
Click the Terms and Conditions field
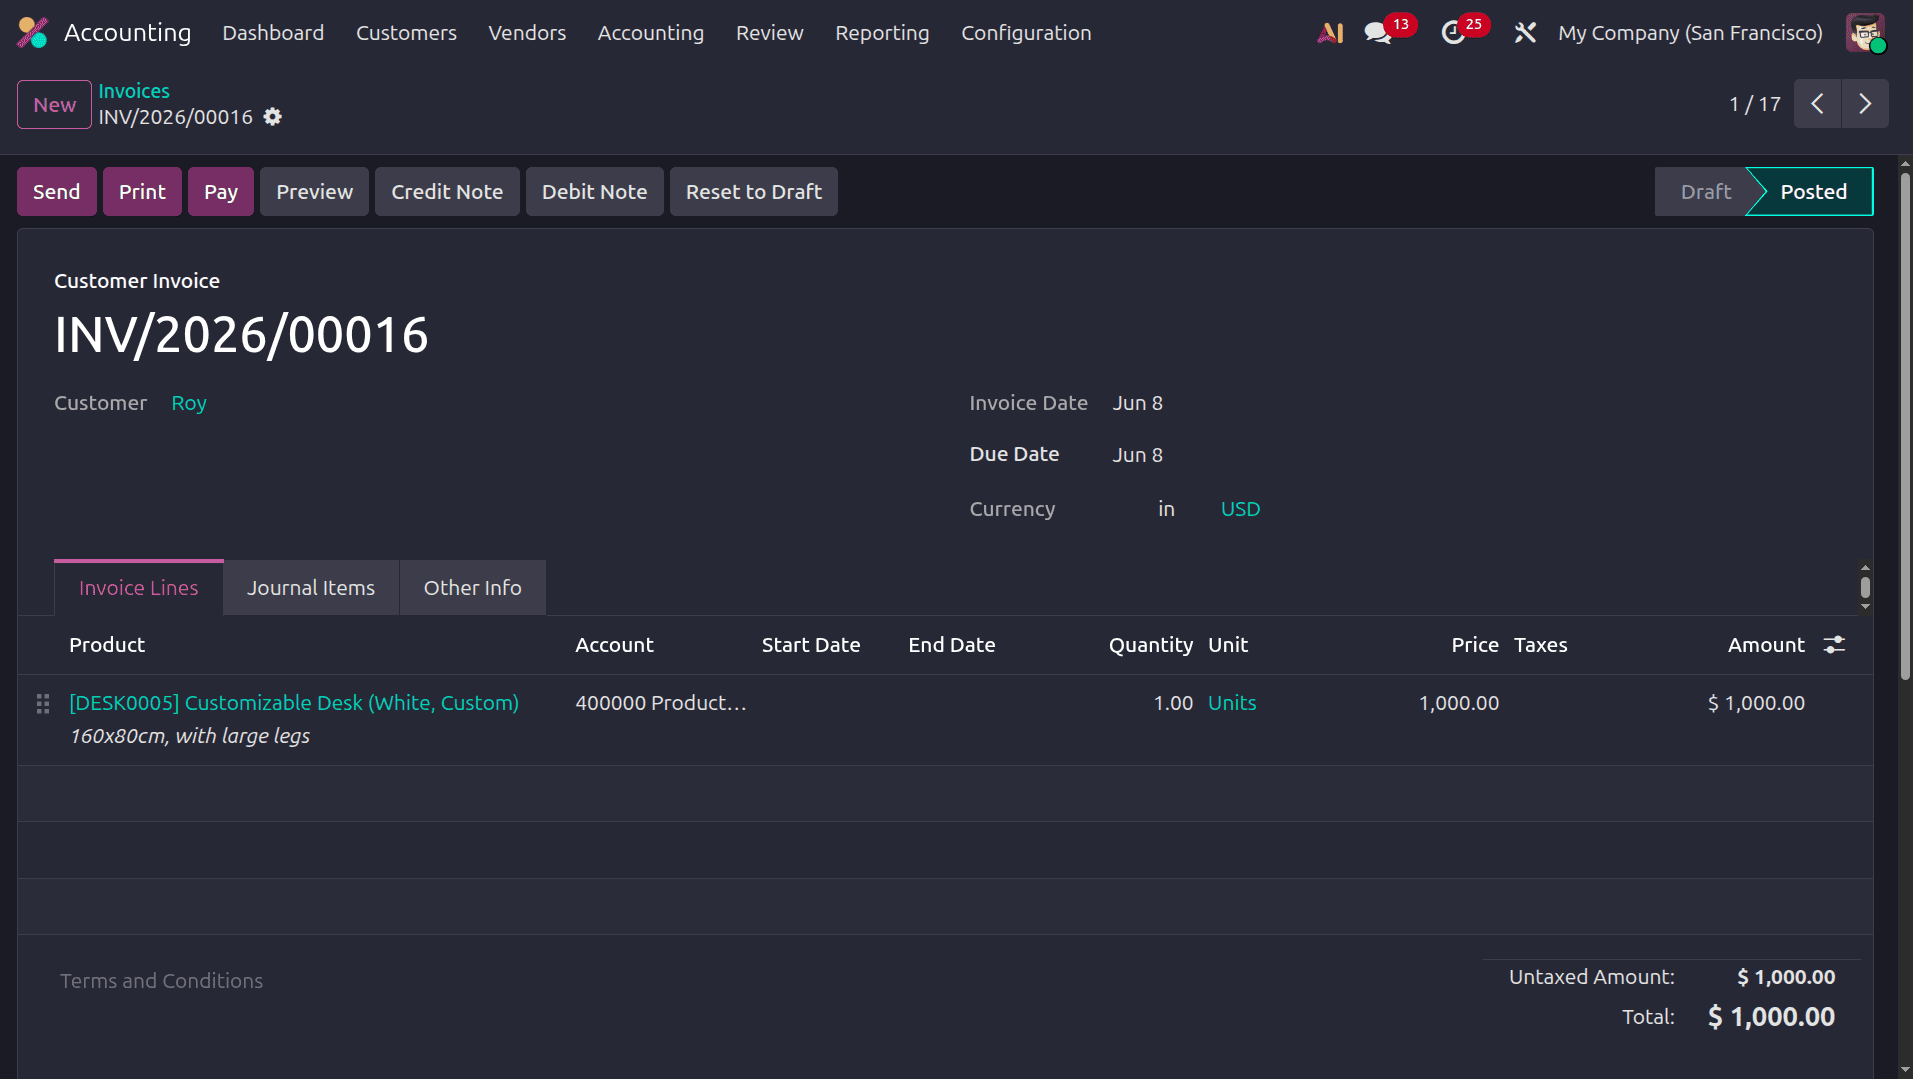(x=161, y=981)
